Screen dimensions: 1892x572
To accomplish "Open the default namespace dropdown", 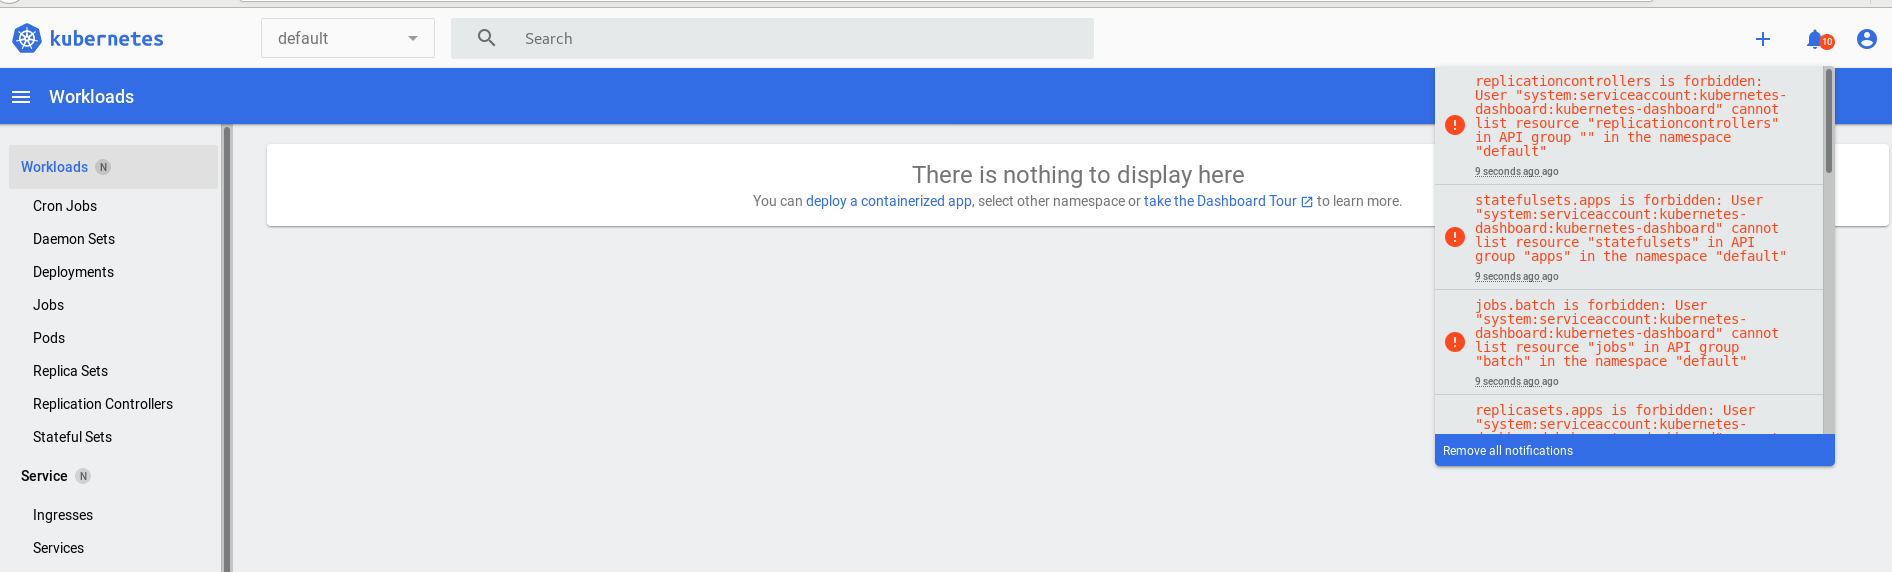I will [x=348, y=38].
